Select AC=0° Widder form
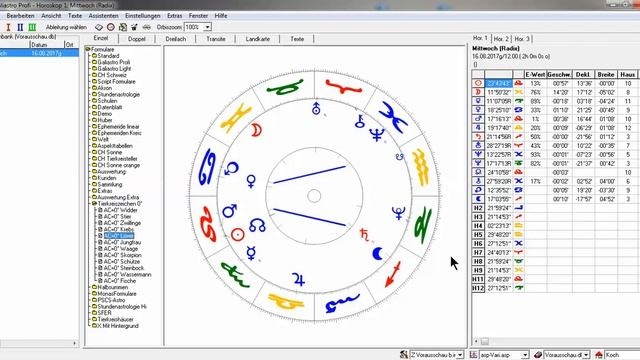640x360 pixels. click(120, 210)
